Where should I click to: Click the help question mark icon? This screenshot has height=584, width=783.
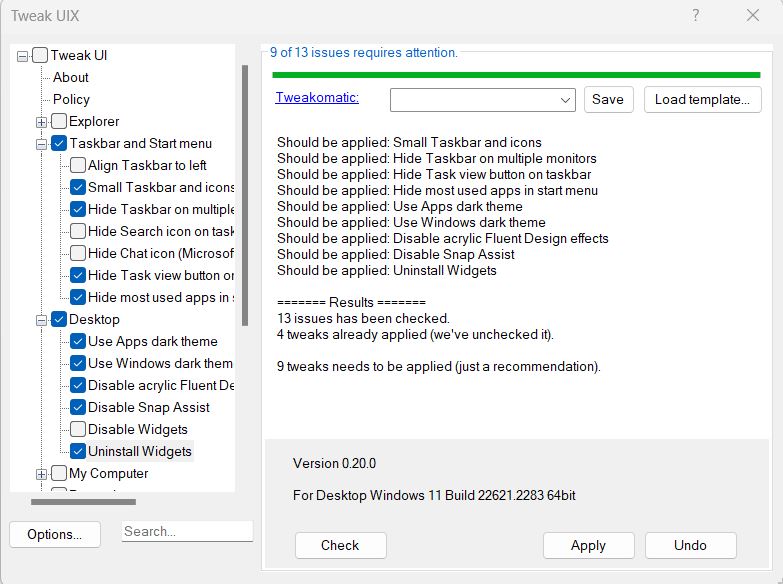tap(696, 15)
